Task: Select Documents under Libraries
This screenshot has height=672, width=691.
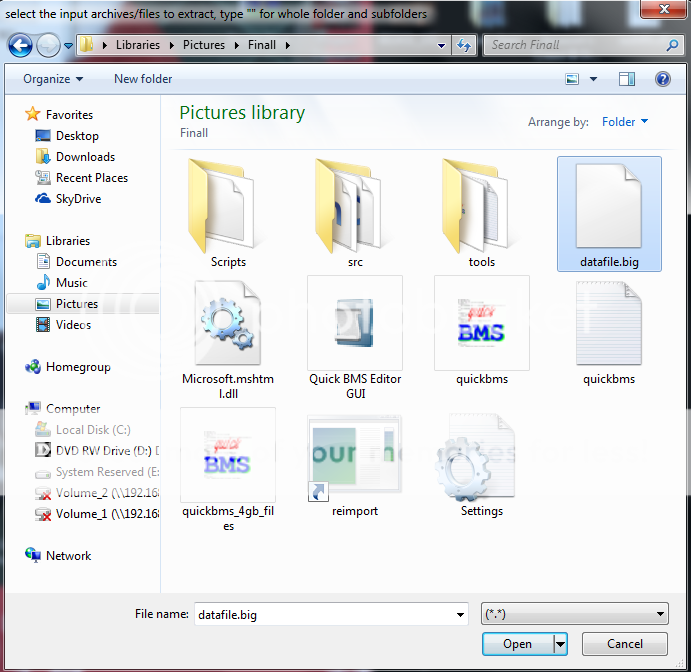Action: [86, 262]
